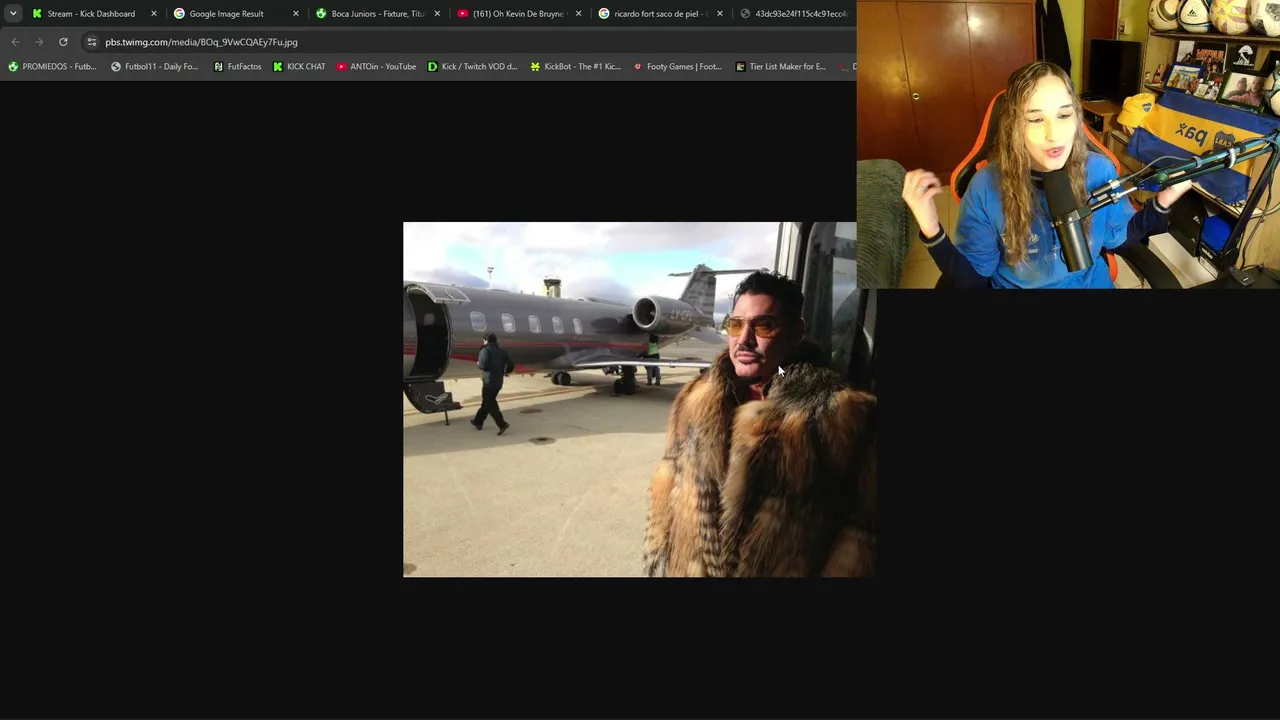Screen dimensions: 1280x720
Task: Switch to the ricardo fort saco de piel tab
Action: [x=662, y=14]
